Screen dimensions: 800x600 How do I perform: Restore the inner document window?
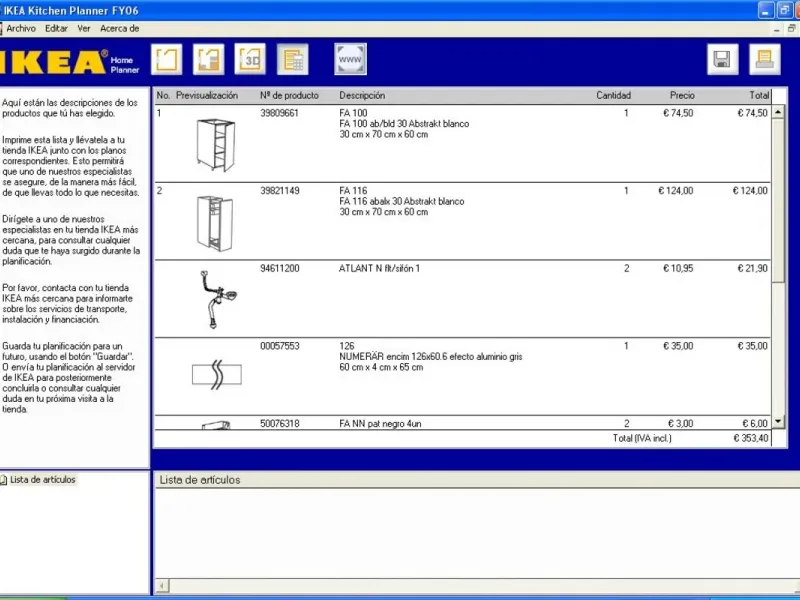[x=791, y=29]
